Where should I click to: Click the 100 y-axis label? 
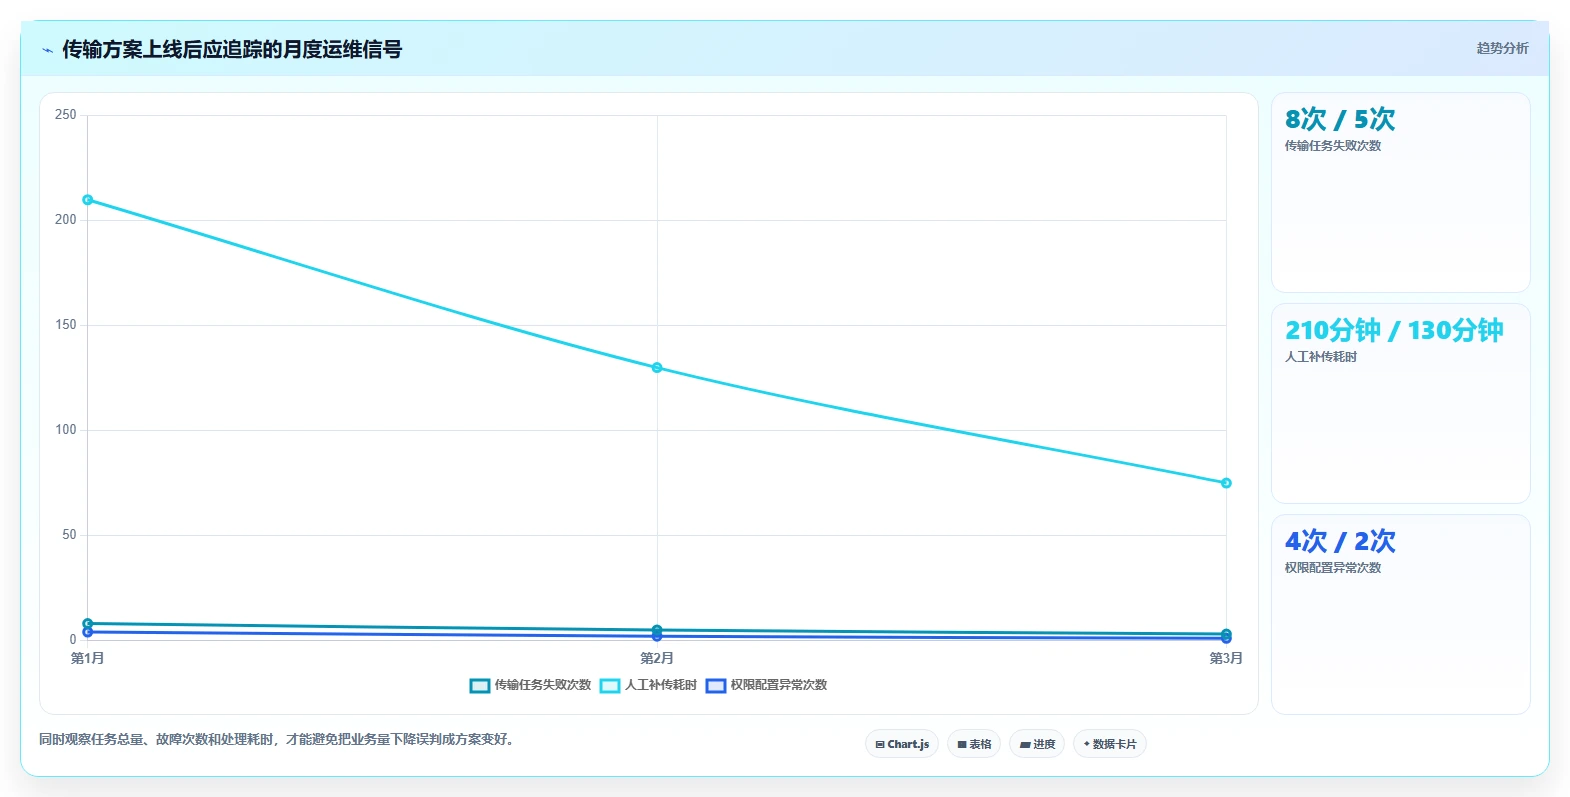(66, 430)
